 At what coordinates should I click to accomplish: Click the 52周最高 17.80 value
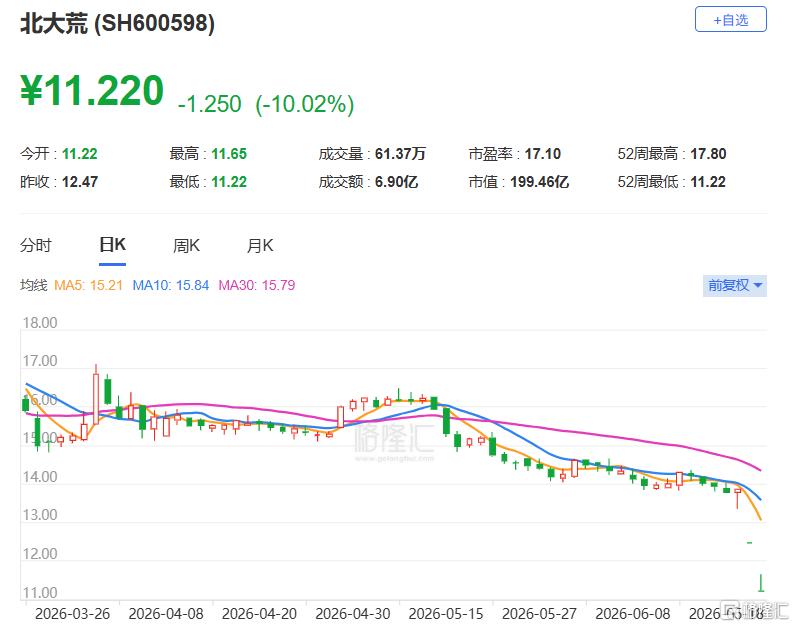coord(708,154)
